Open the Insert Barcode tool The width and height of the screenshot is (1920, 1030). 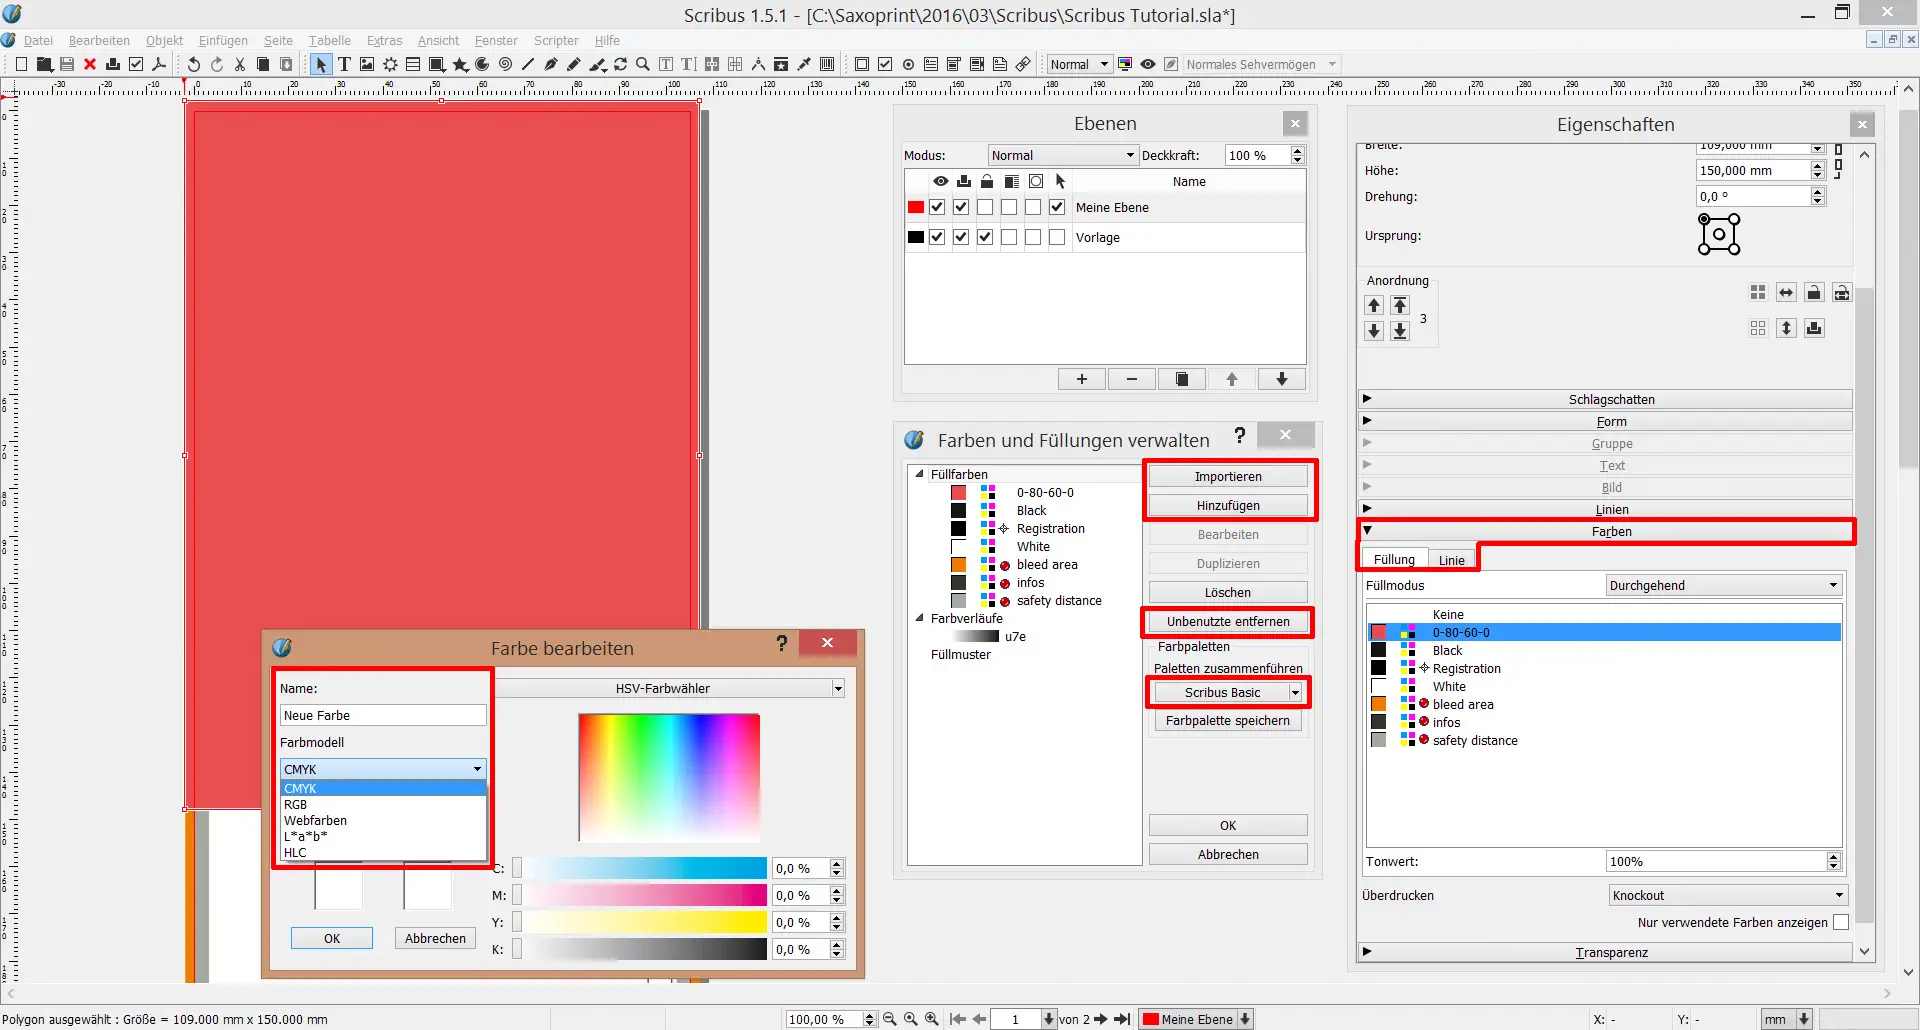point(827,64)
